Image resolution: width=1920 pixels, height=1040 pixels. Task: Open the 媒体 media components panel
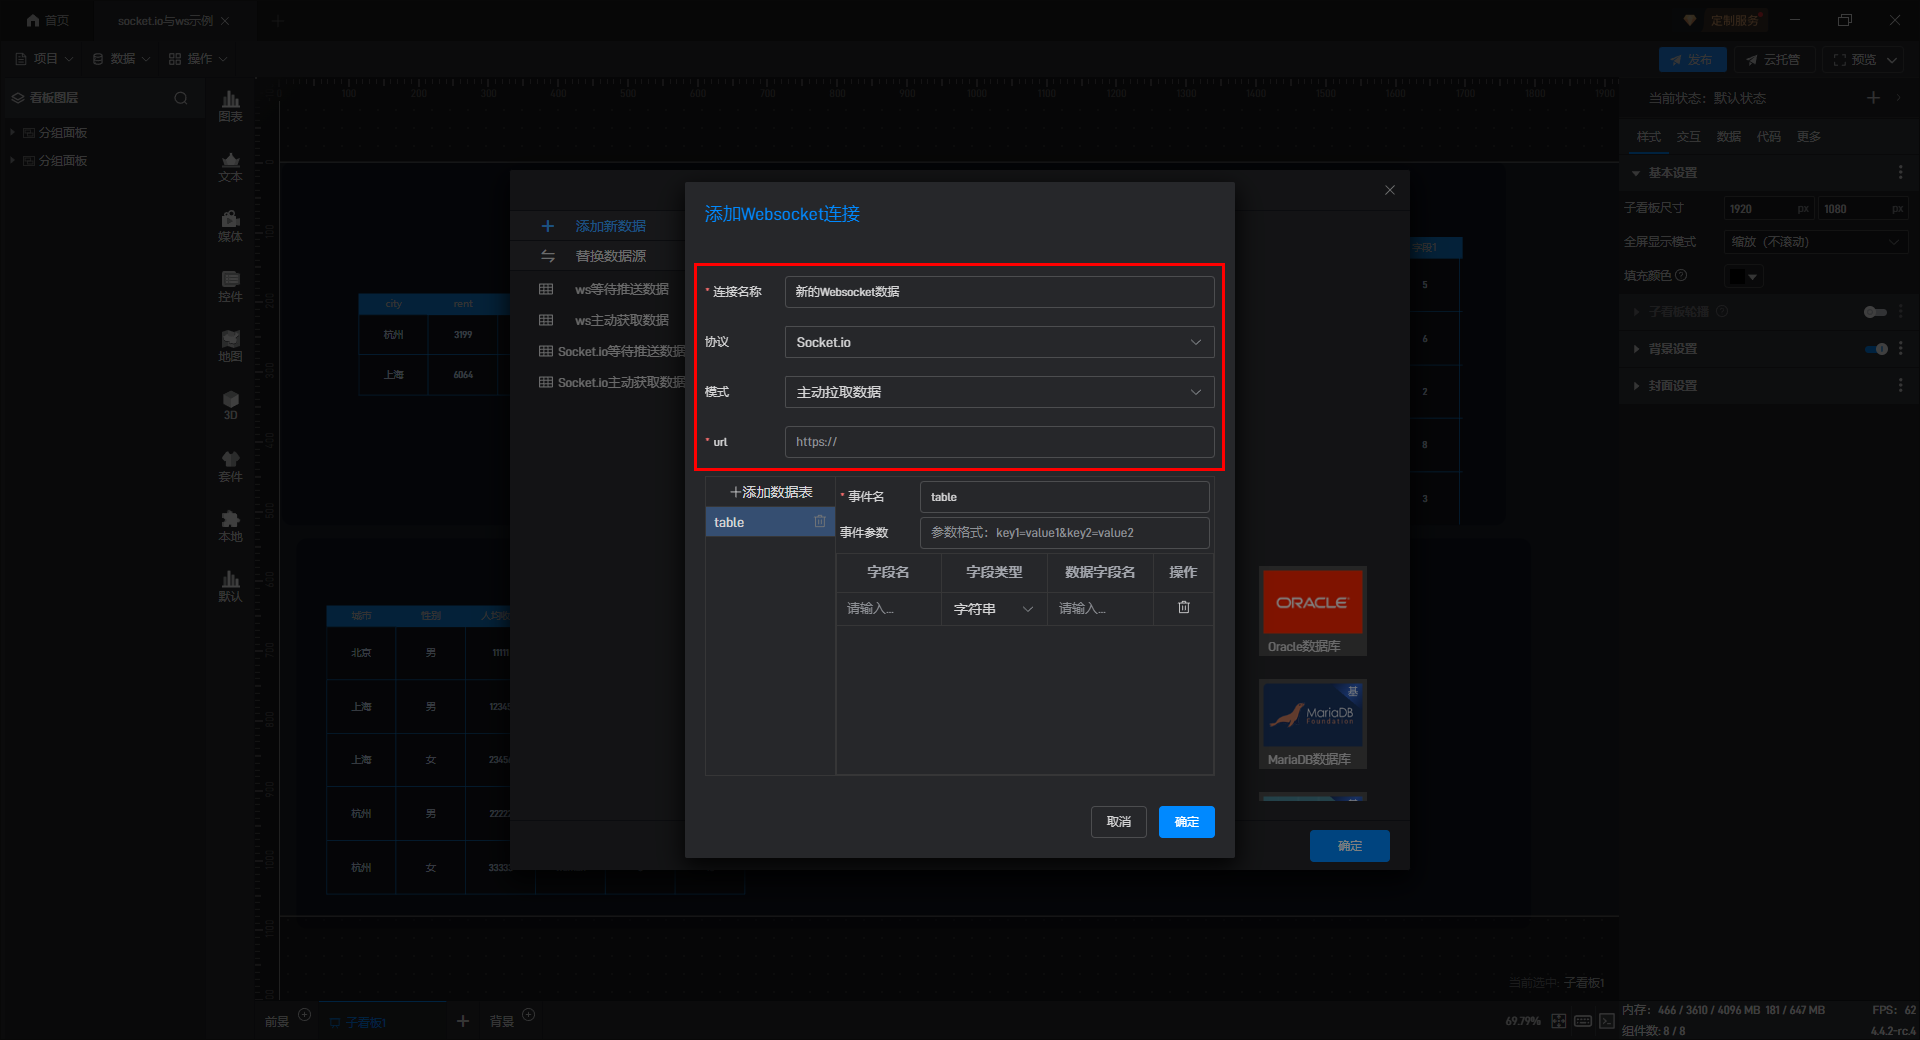pyautogui.click(x=230, y=226)
